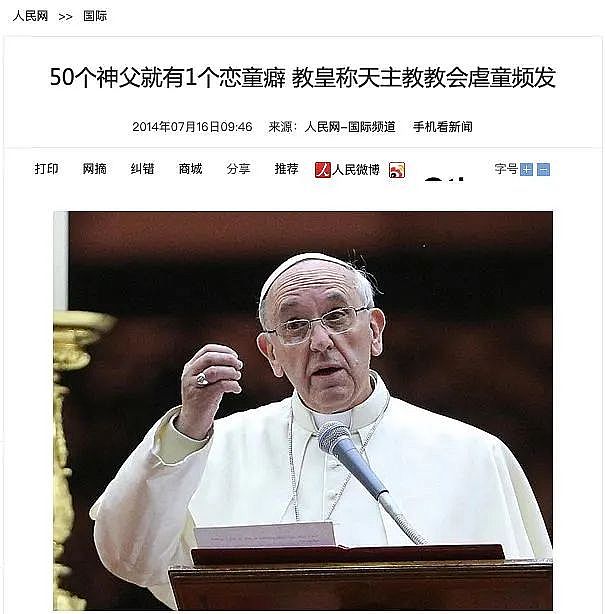
Task: Click the Sina Weibo share icon
Action: pos(397,170)
